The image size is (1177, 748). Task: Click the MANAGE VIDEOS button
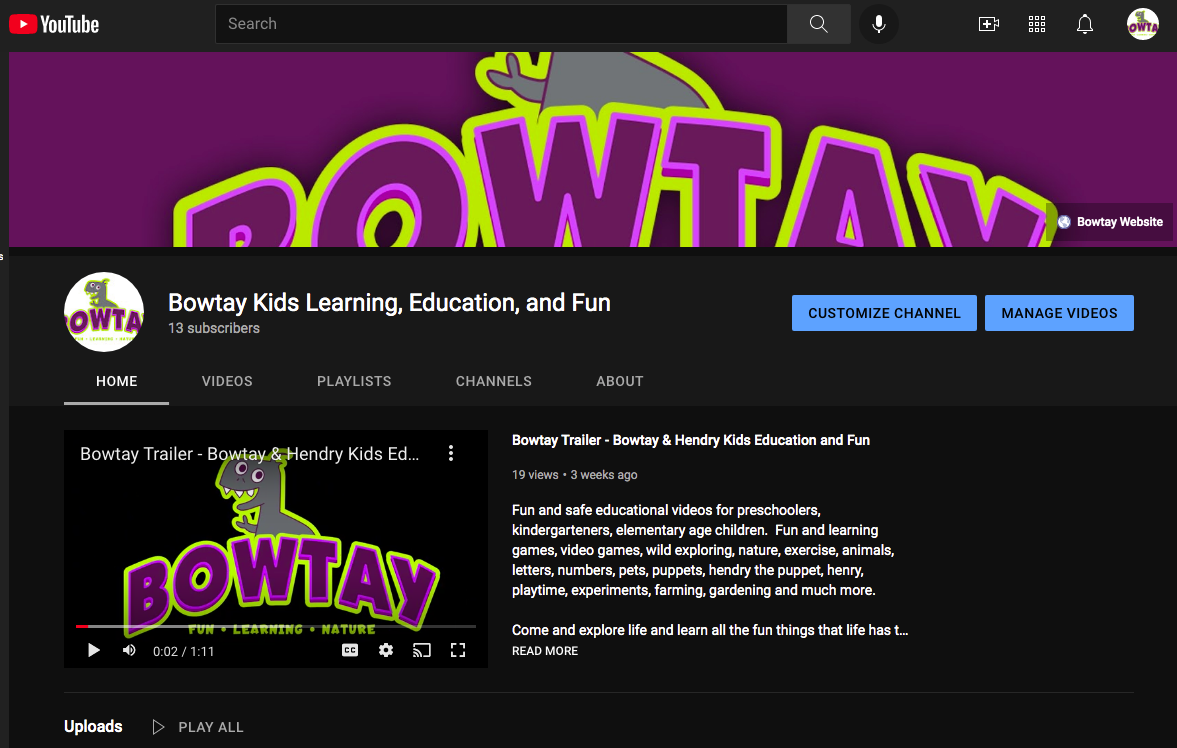point(1059,313)
